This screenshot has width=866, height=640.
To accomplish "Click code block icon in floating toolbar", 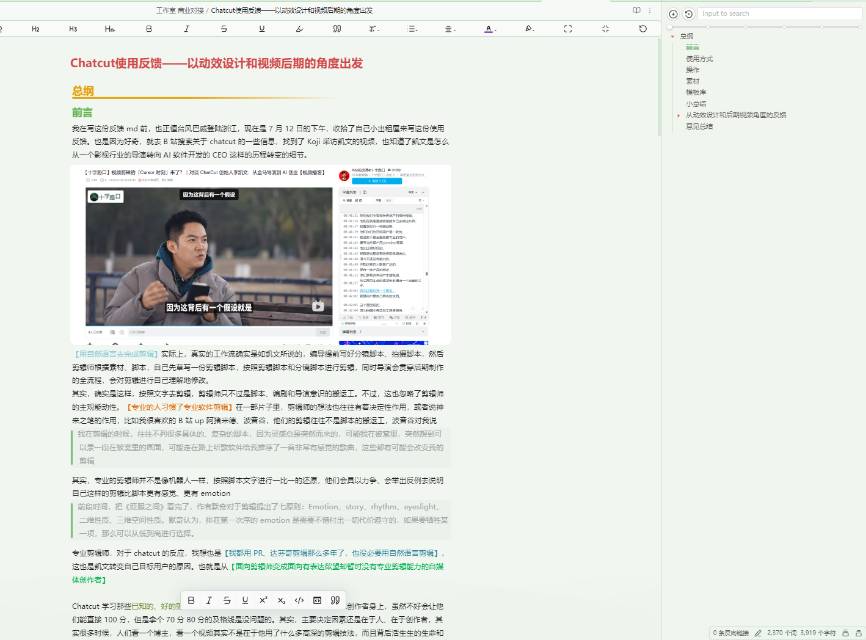I will click(x=317, y=600).
